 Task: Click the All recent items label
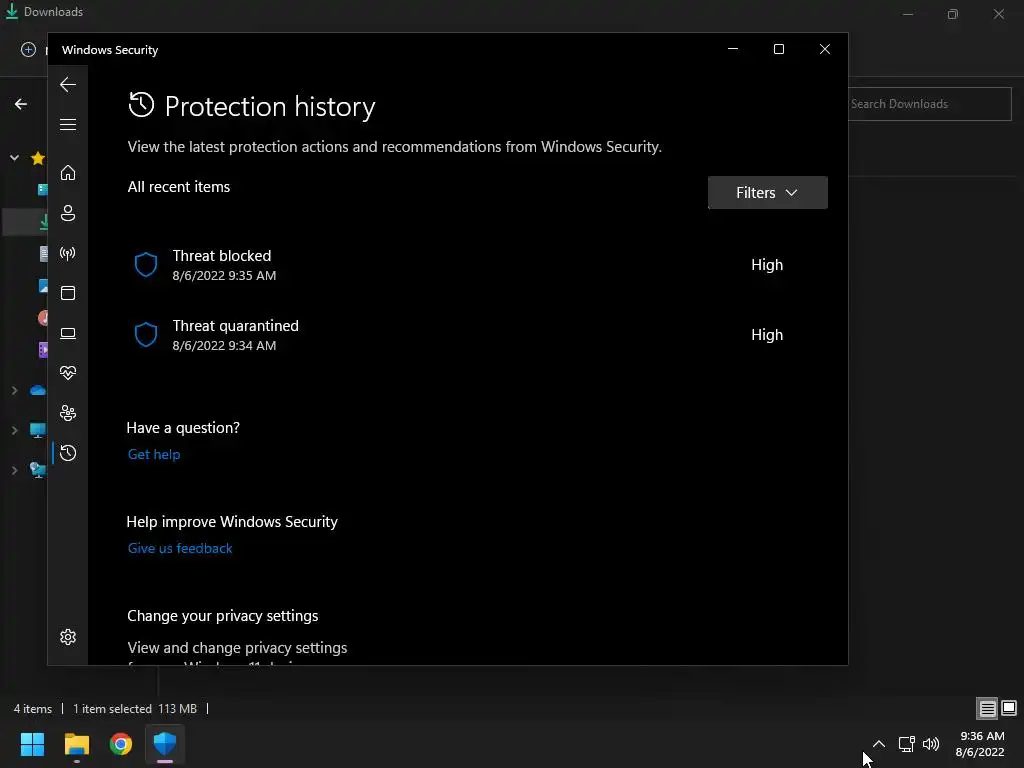click(179, 187)
